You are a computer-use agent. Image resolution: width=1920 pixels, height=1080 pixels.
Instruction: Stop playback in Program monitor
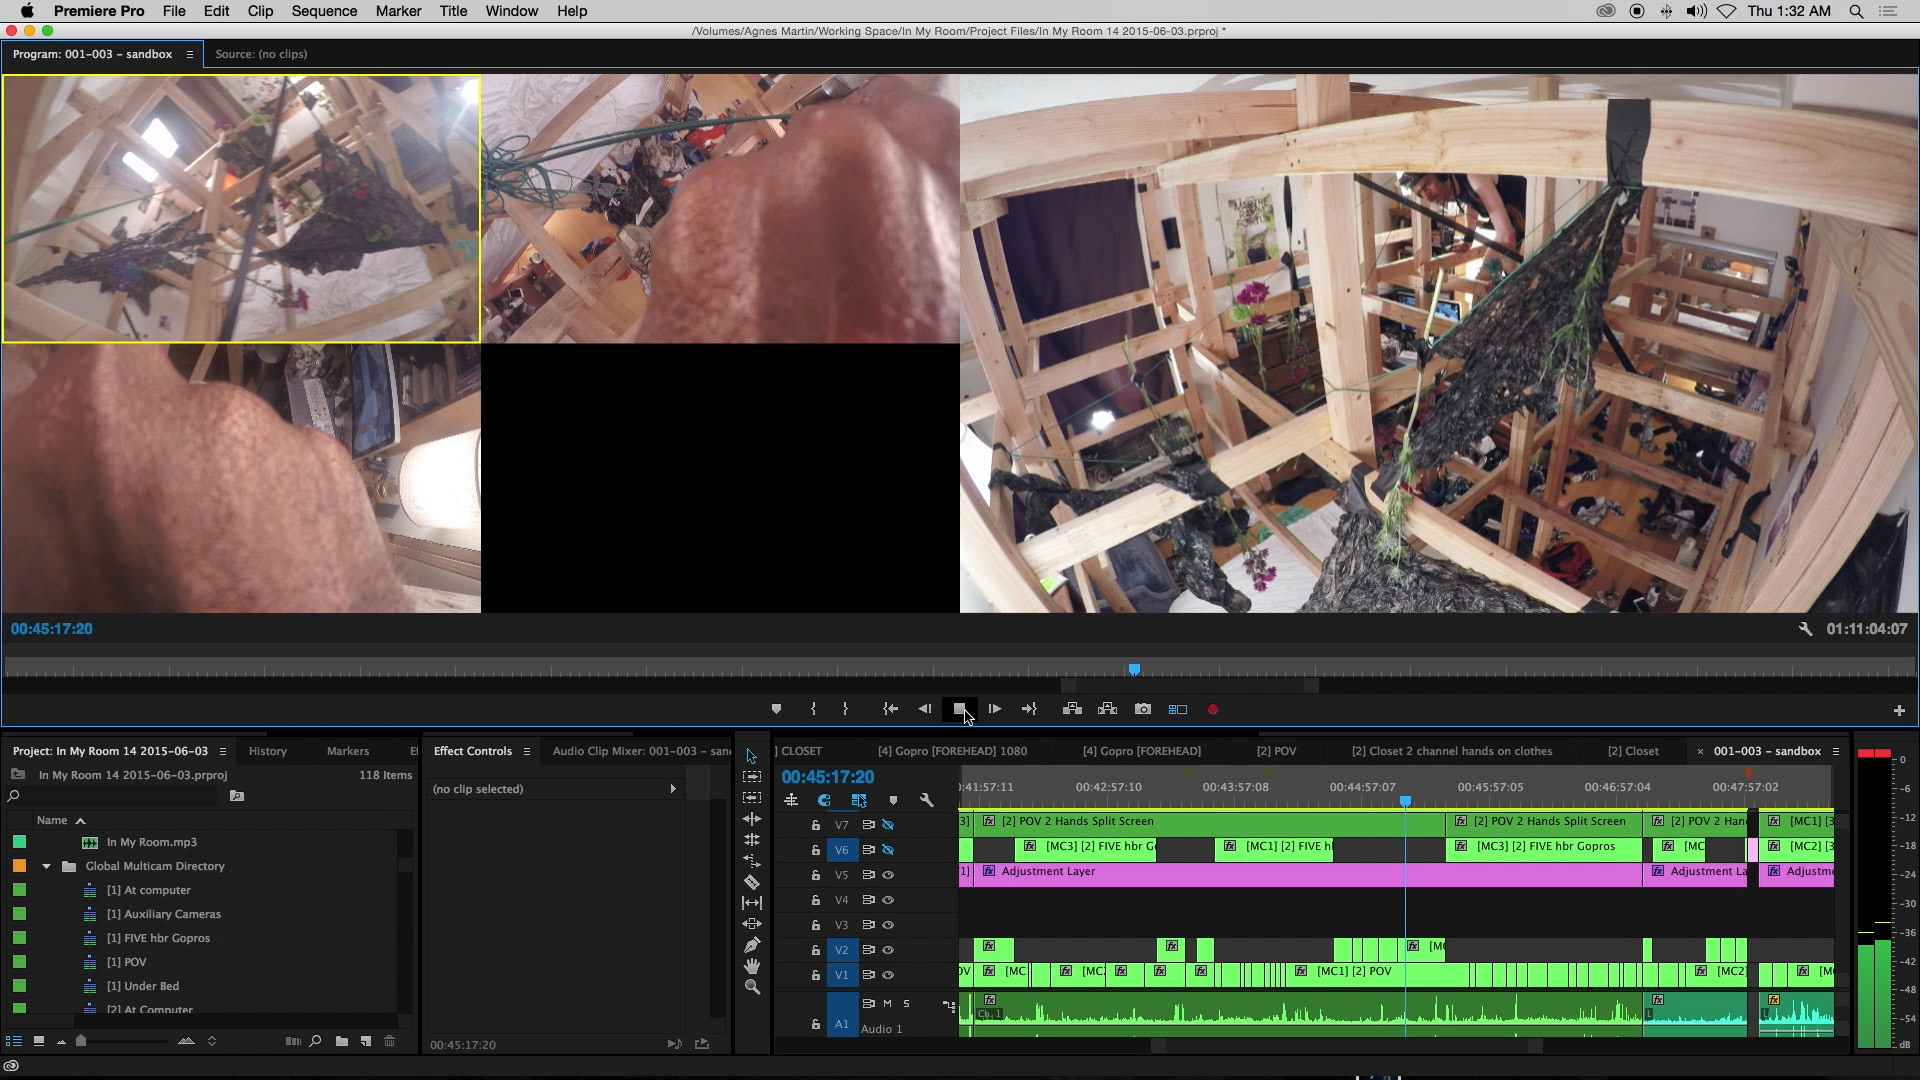click(960, 709)
